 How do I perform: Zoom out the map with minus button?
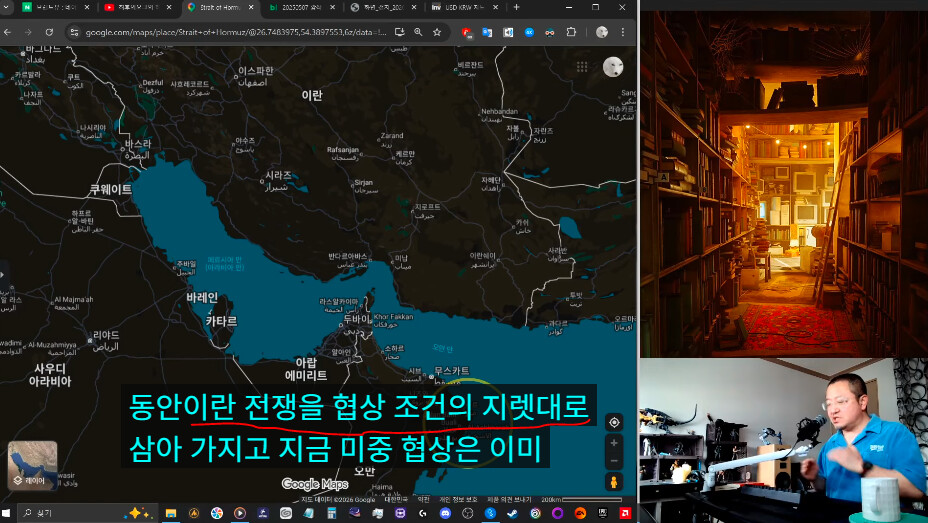pos(614,460)
